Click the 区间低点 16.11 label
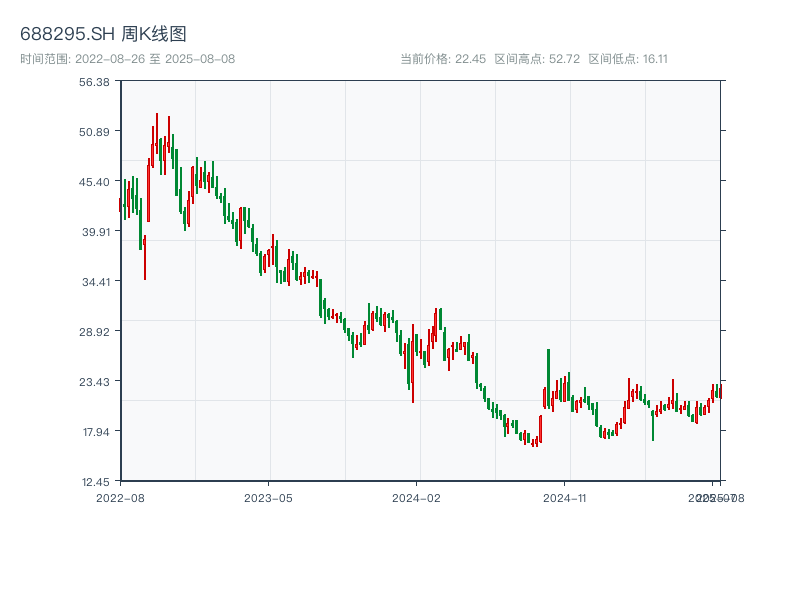The width and height of the screenshot is (800, 600). (628, 59)
